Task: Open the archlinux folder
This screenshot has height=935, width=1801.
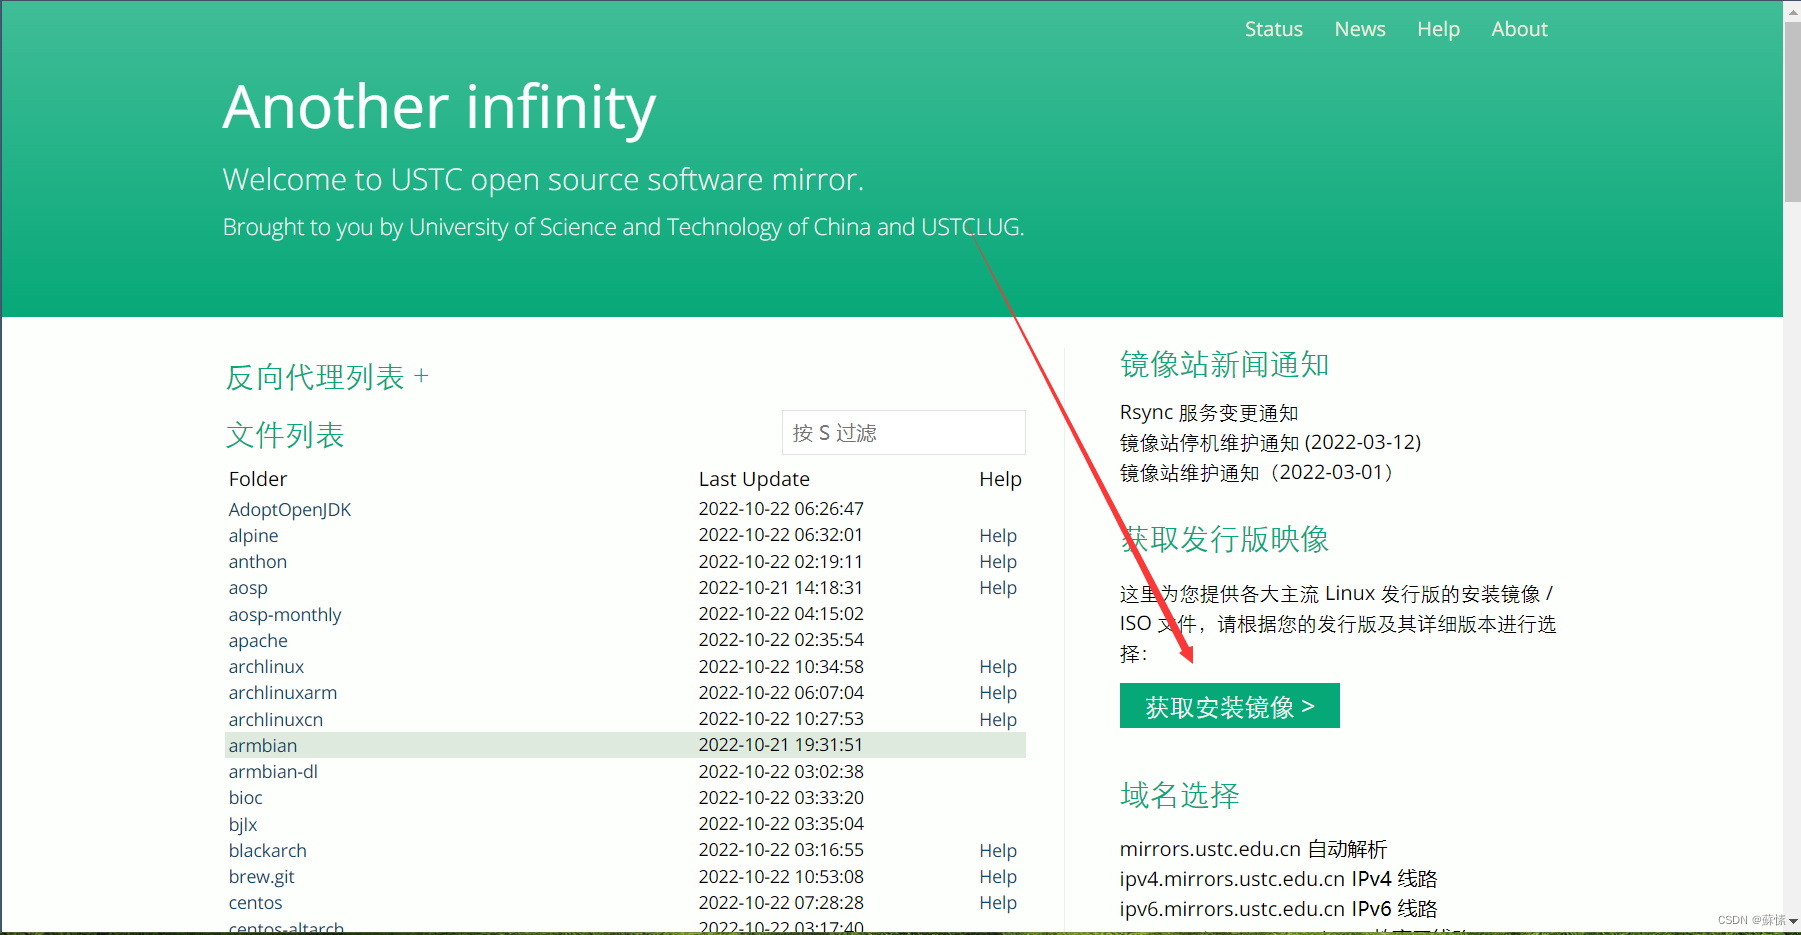Action: tap(266, 666)
